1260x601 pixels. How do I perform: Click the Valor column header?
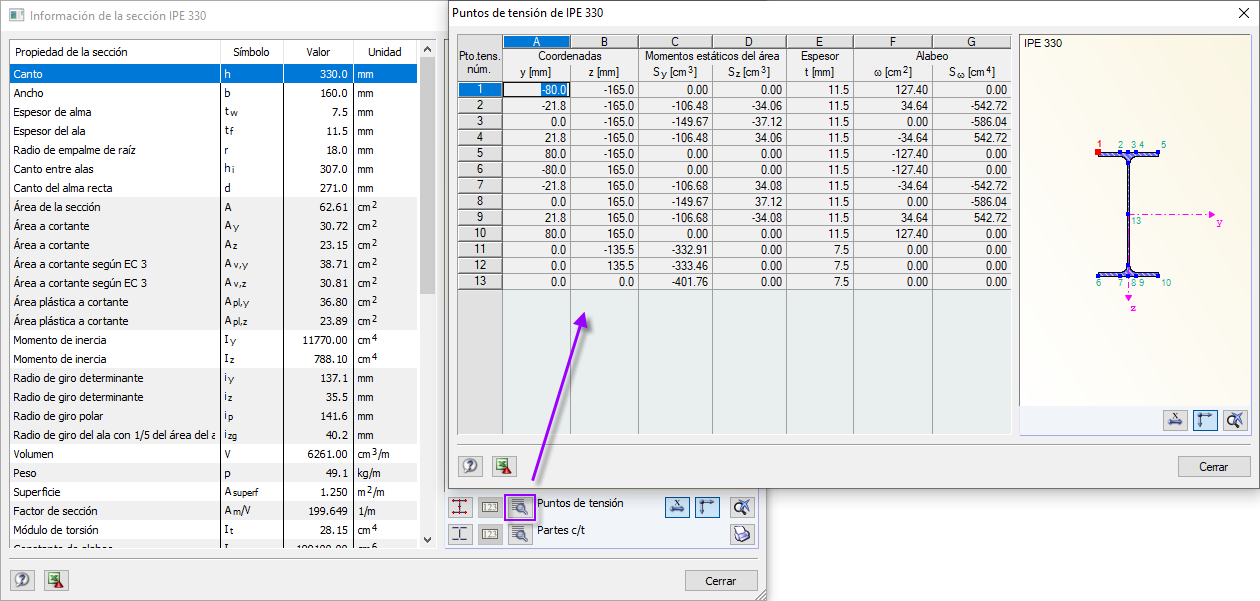click(318, 52)
